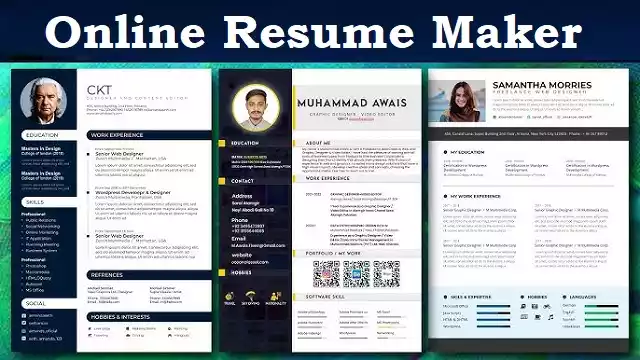Click the MUHAMMAD AWAIS name heading
This screenshot has width=640, height=360.
[352, 103]
